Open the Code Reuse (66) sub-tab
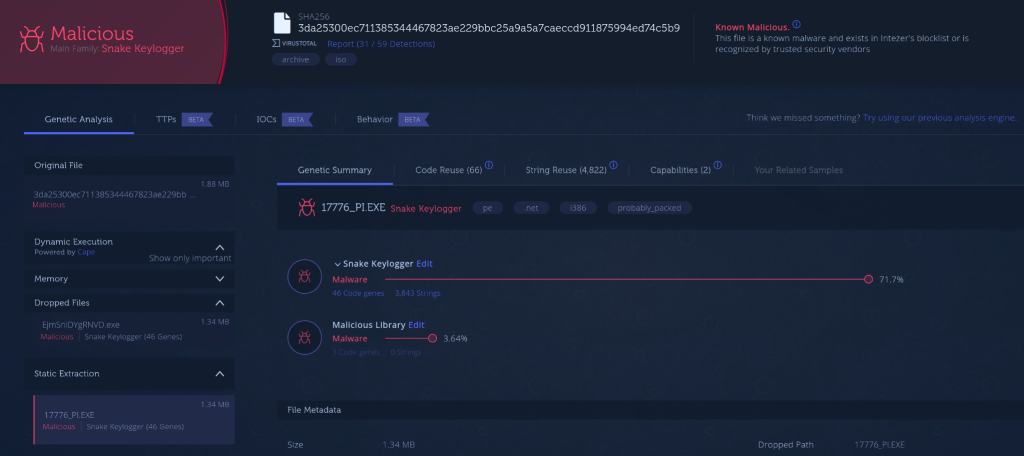The height and width of the screenshot is (456, 1024). (449, 170)
